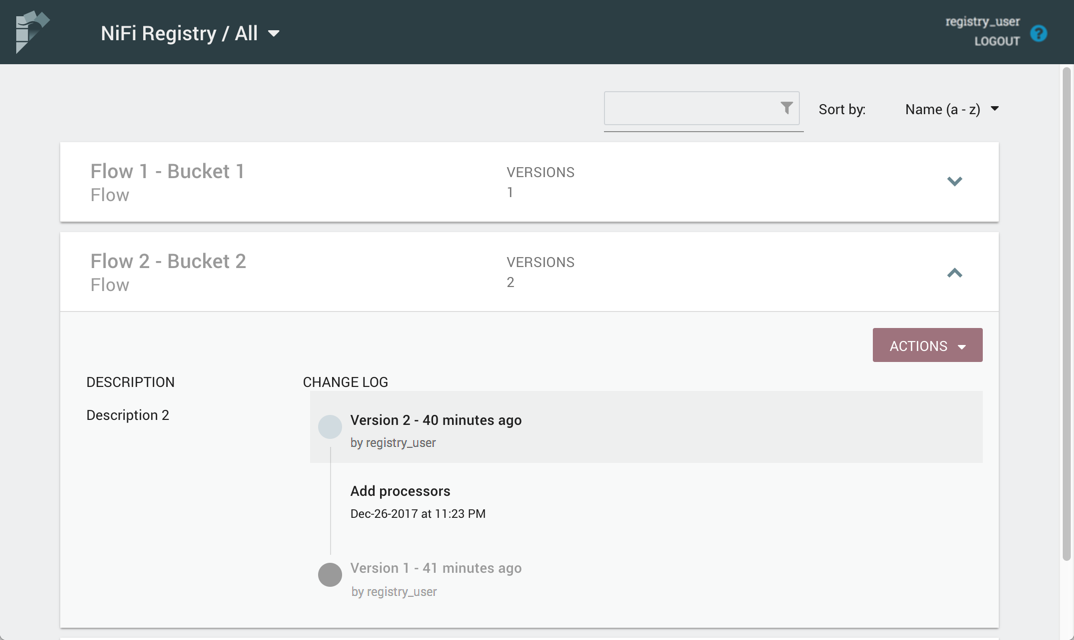Viewport: 1074px width, 640px height.
Task: Click the registry_user name in header
Action: click(x=982, y=21)
